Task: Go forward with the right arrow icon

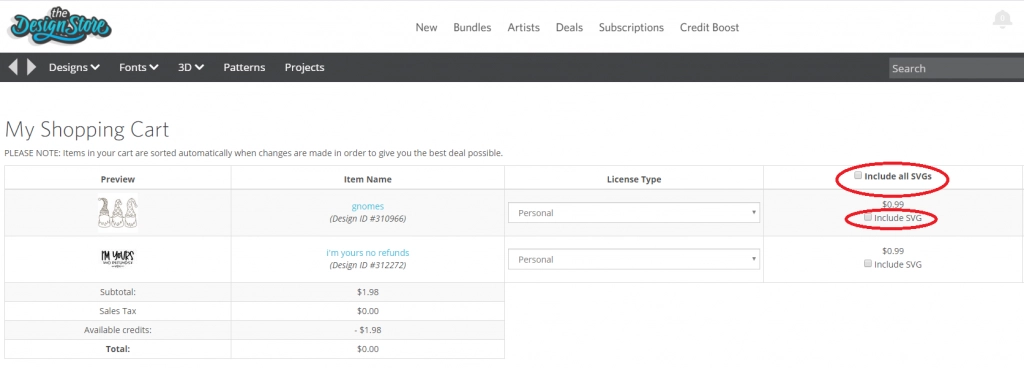Action: pos(31,67)
